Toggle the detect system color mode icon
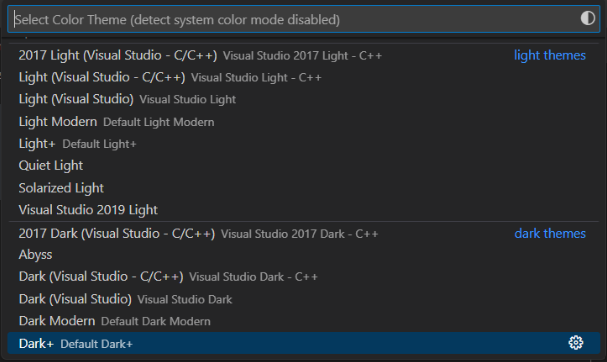Image resolution: width=607 pixels, height=362 pixels. [587, 18]
